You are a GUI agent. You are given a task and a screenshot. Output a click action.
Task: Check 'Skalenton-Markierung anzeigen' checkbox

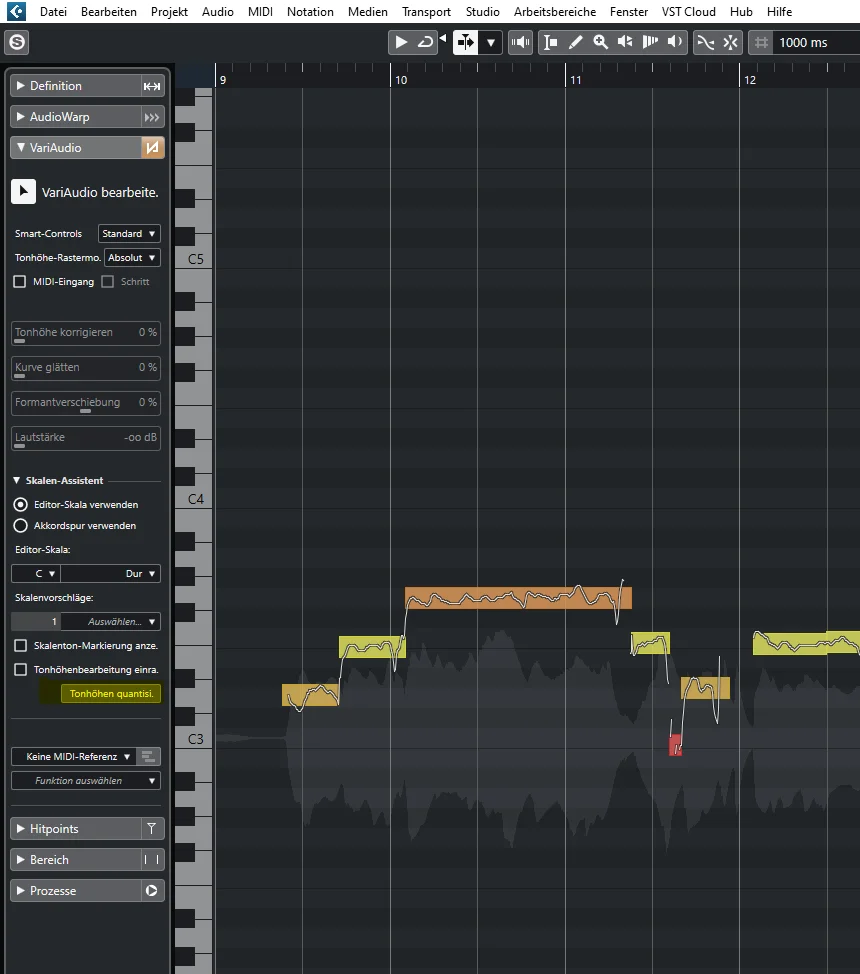pyautogui.click(x=21, y=646)
